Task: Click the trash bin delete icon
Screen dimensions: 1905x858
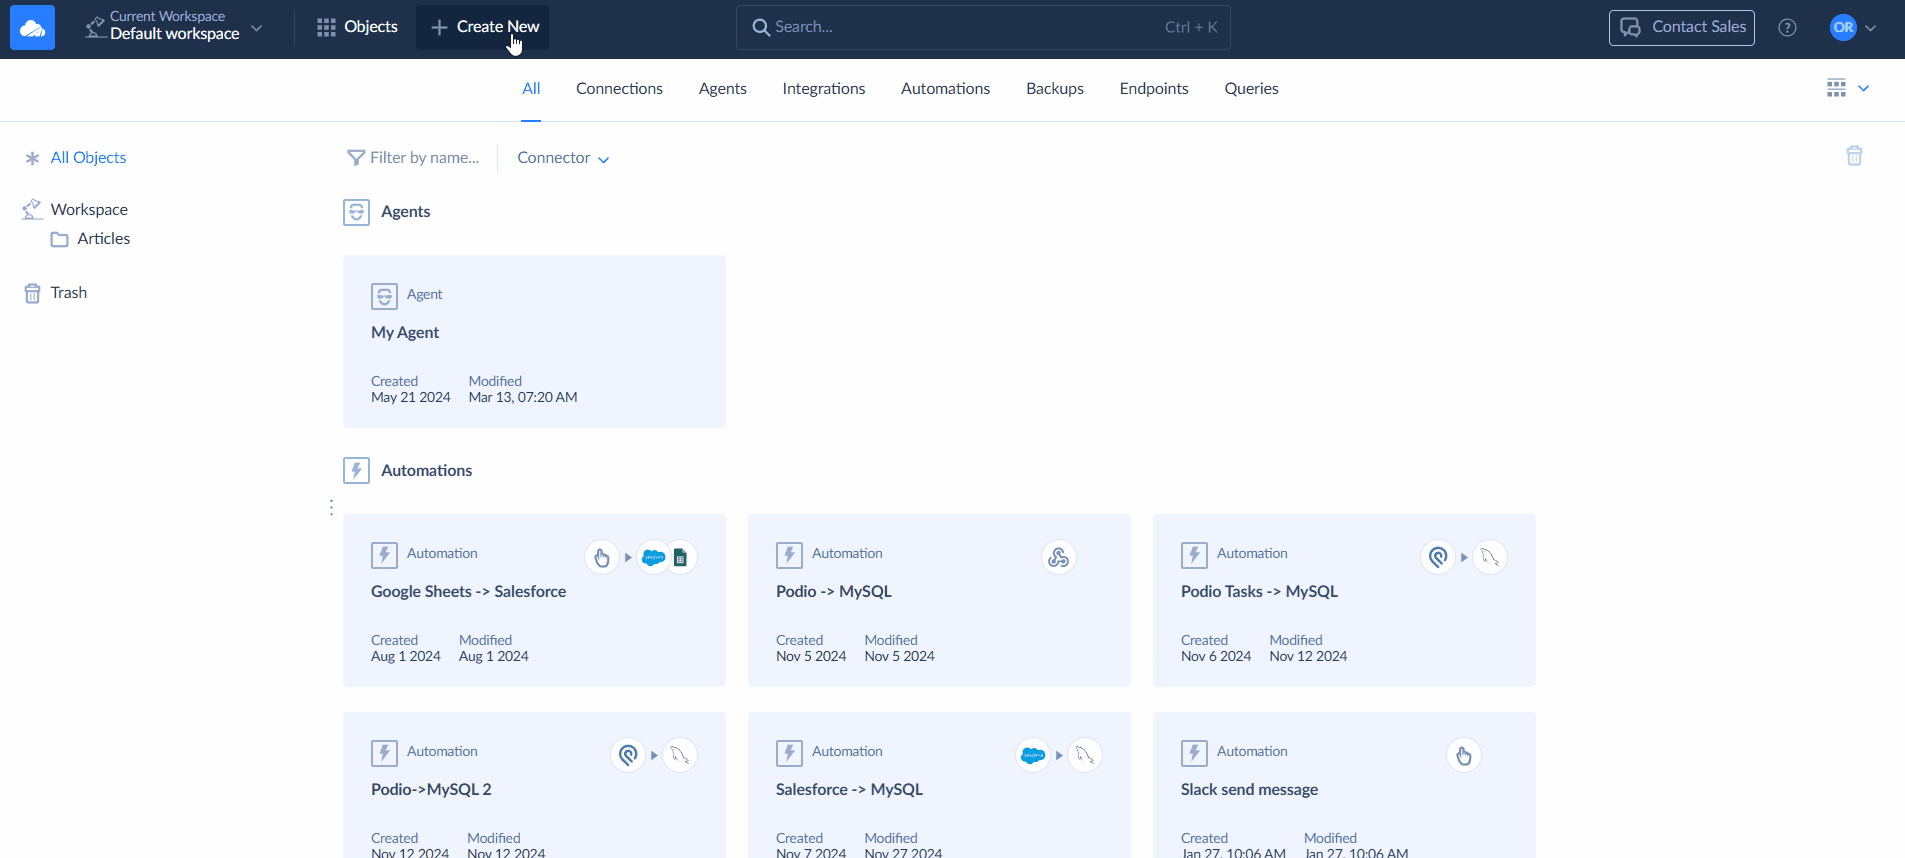Action: (x=1854, y=156)
